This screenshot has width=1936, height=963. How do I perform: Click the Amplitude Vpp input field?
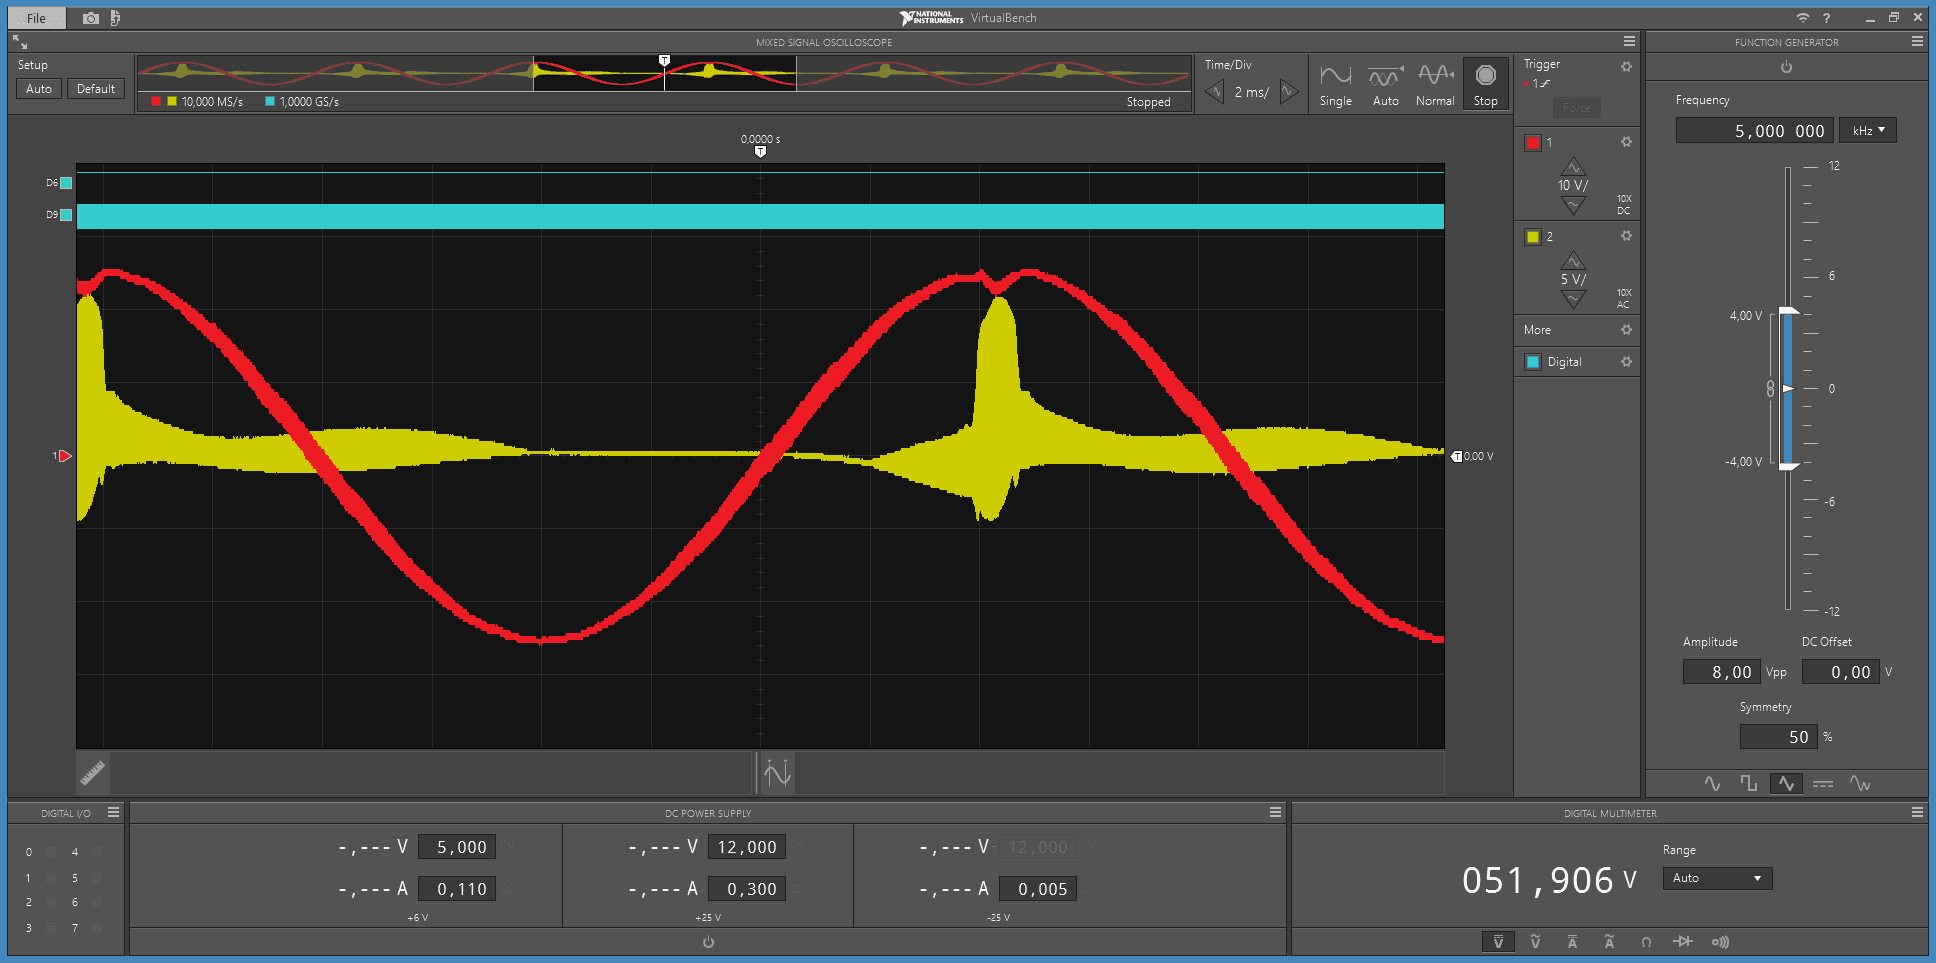(1721, 672)
